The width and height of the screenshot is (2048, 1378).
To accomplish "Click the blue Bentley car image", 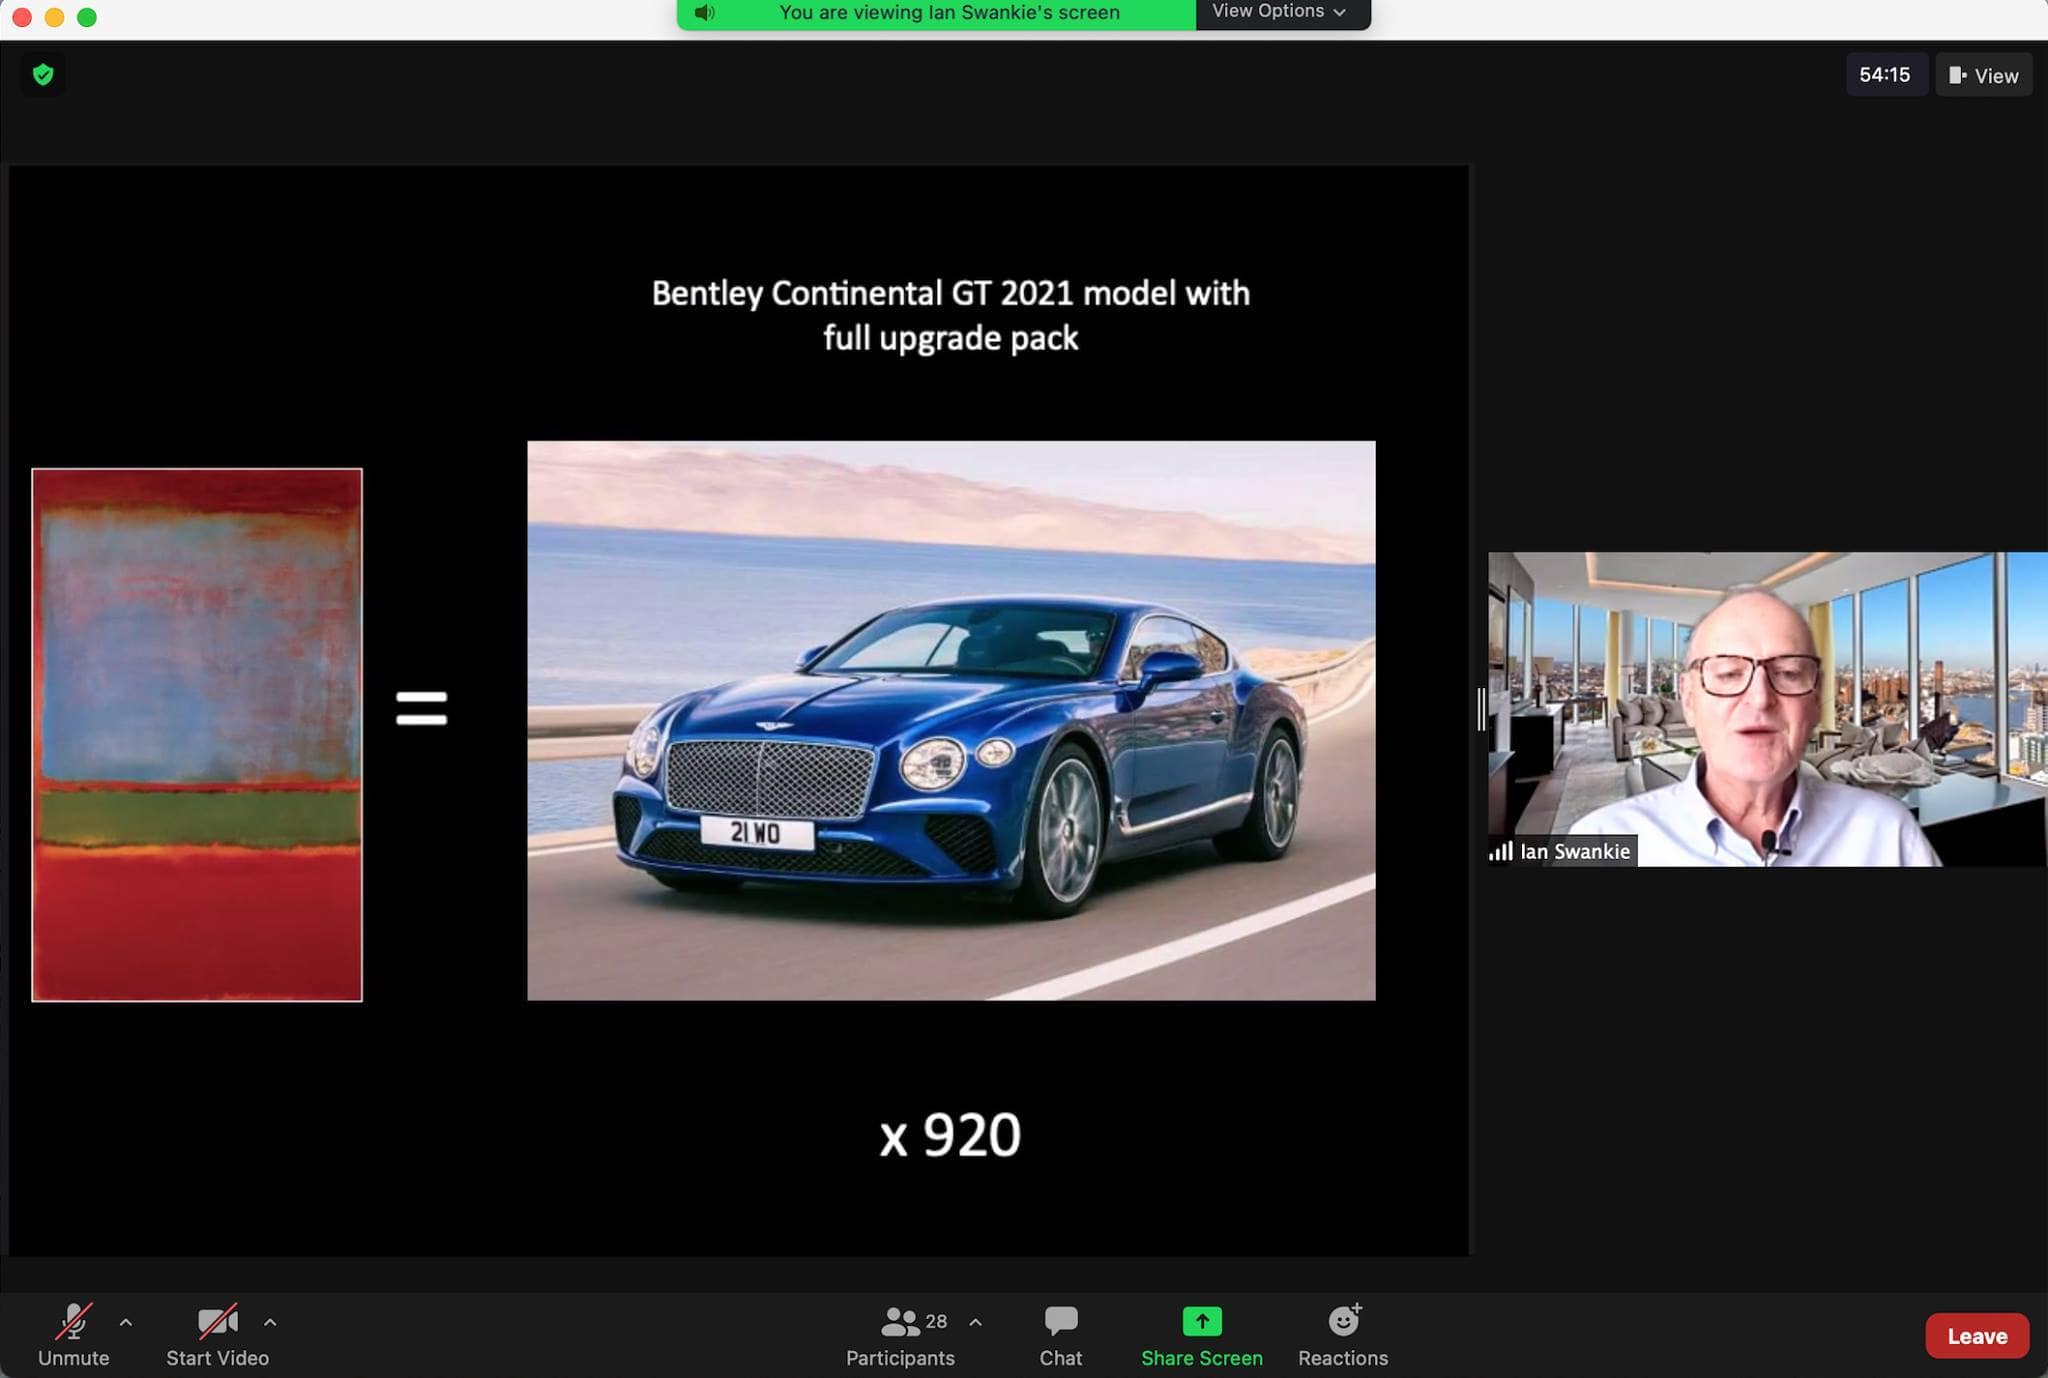I will point(951,720).
